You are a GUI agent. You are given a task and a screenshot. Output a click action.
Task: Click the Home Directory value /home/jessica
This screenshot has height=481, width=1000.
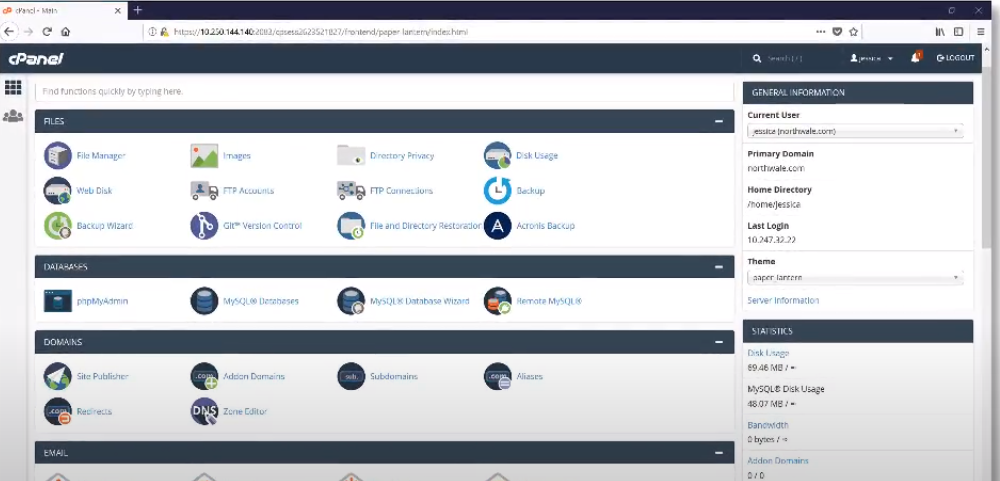[774, 205]
